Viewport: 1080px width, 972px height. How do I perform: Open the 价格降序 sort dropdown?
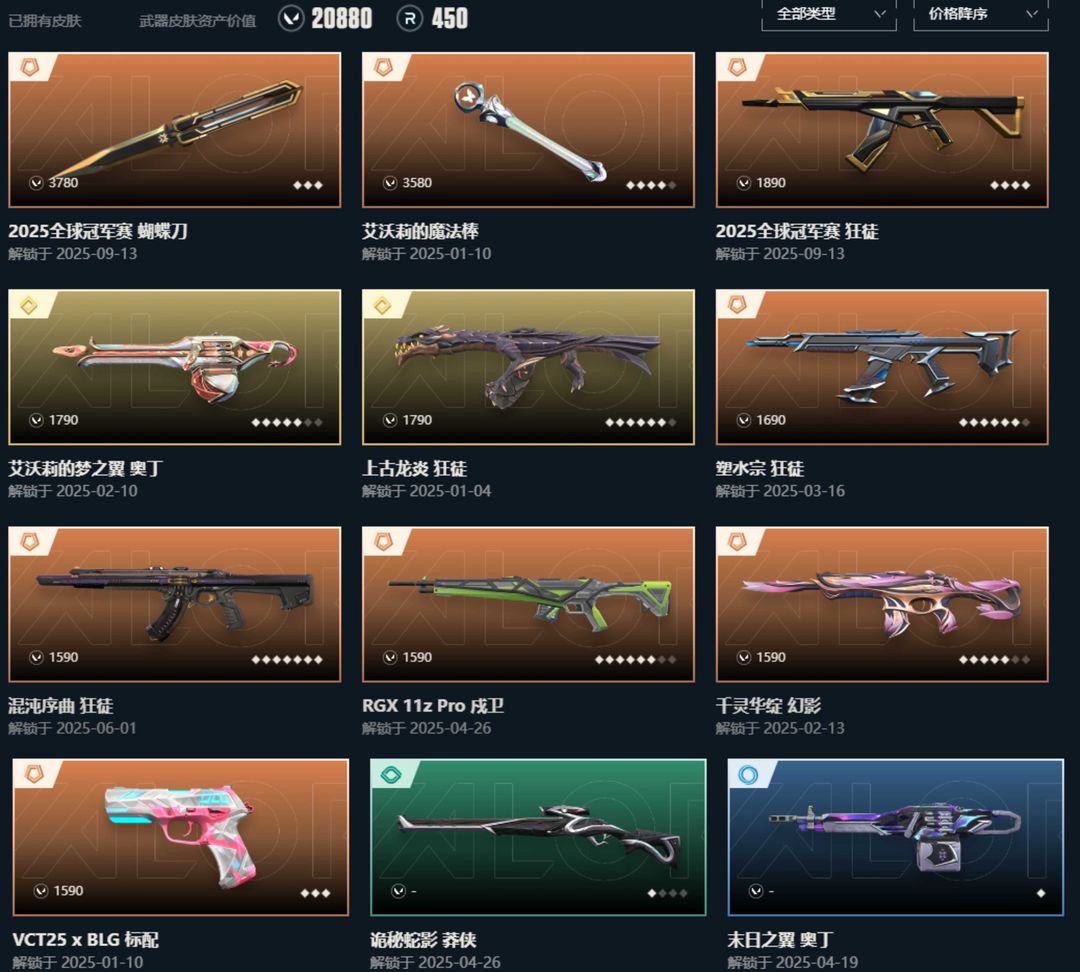980,14
